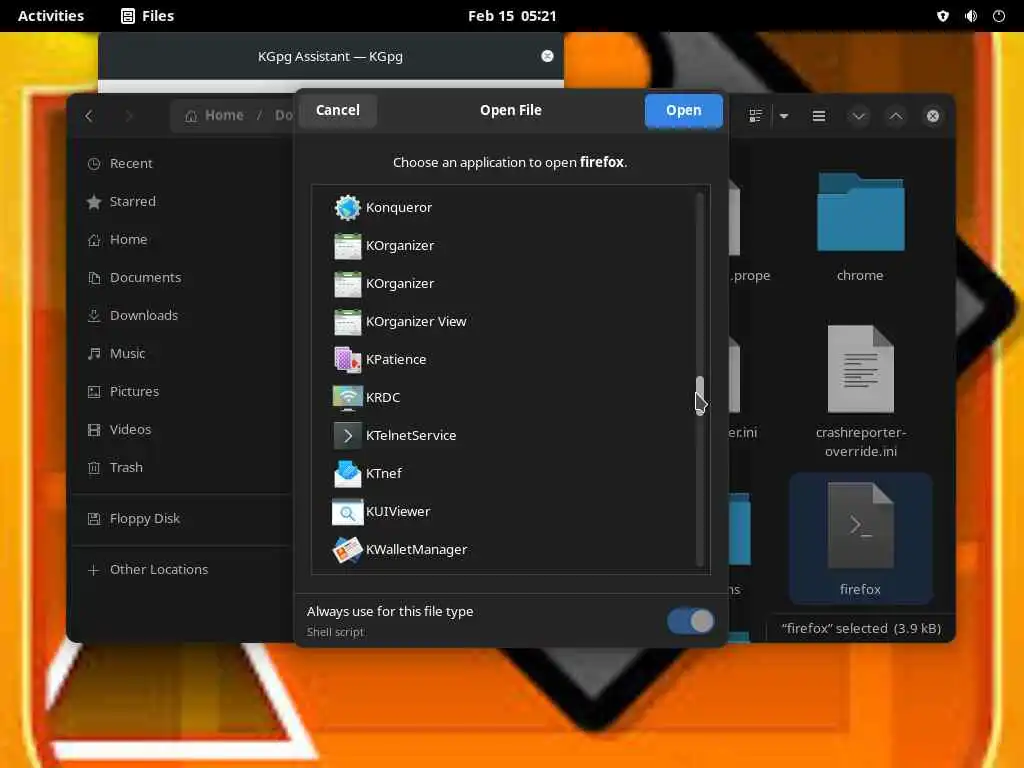Choose KRDC remote desktop icon
Screen dimensions: 1024x768
pos(347,397)
